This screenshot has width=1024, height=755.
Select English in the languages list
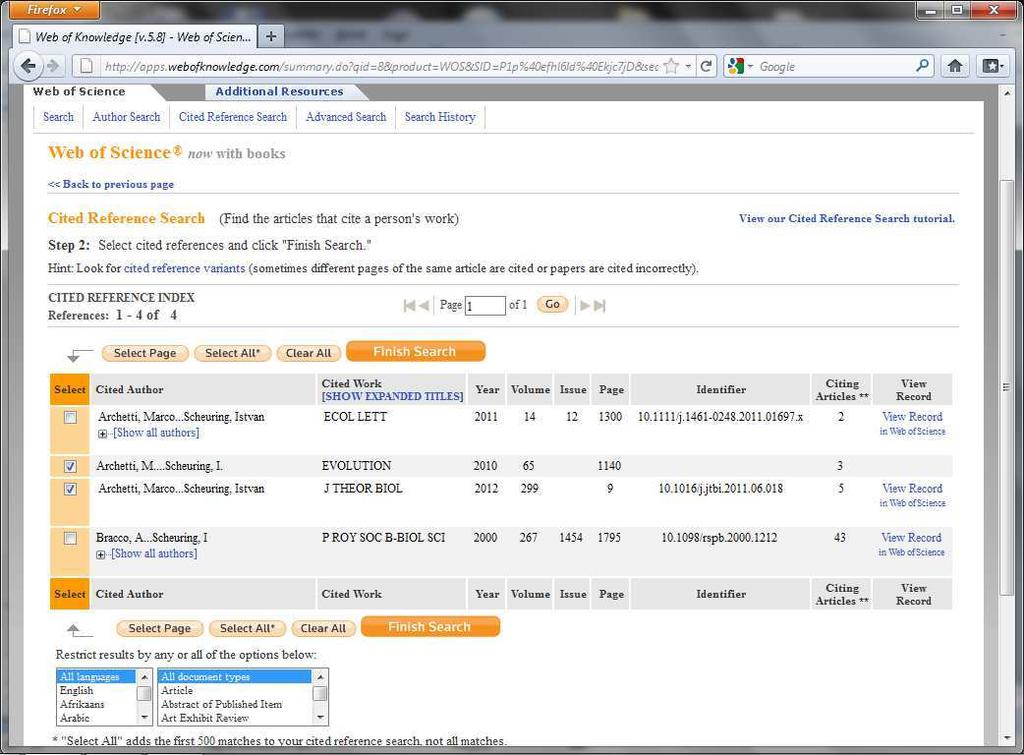97,690
